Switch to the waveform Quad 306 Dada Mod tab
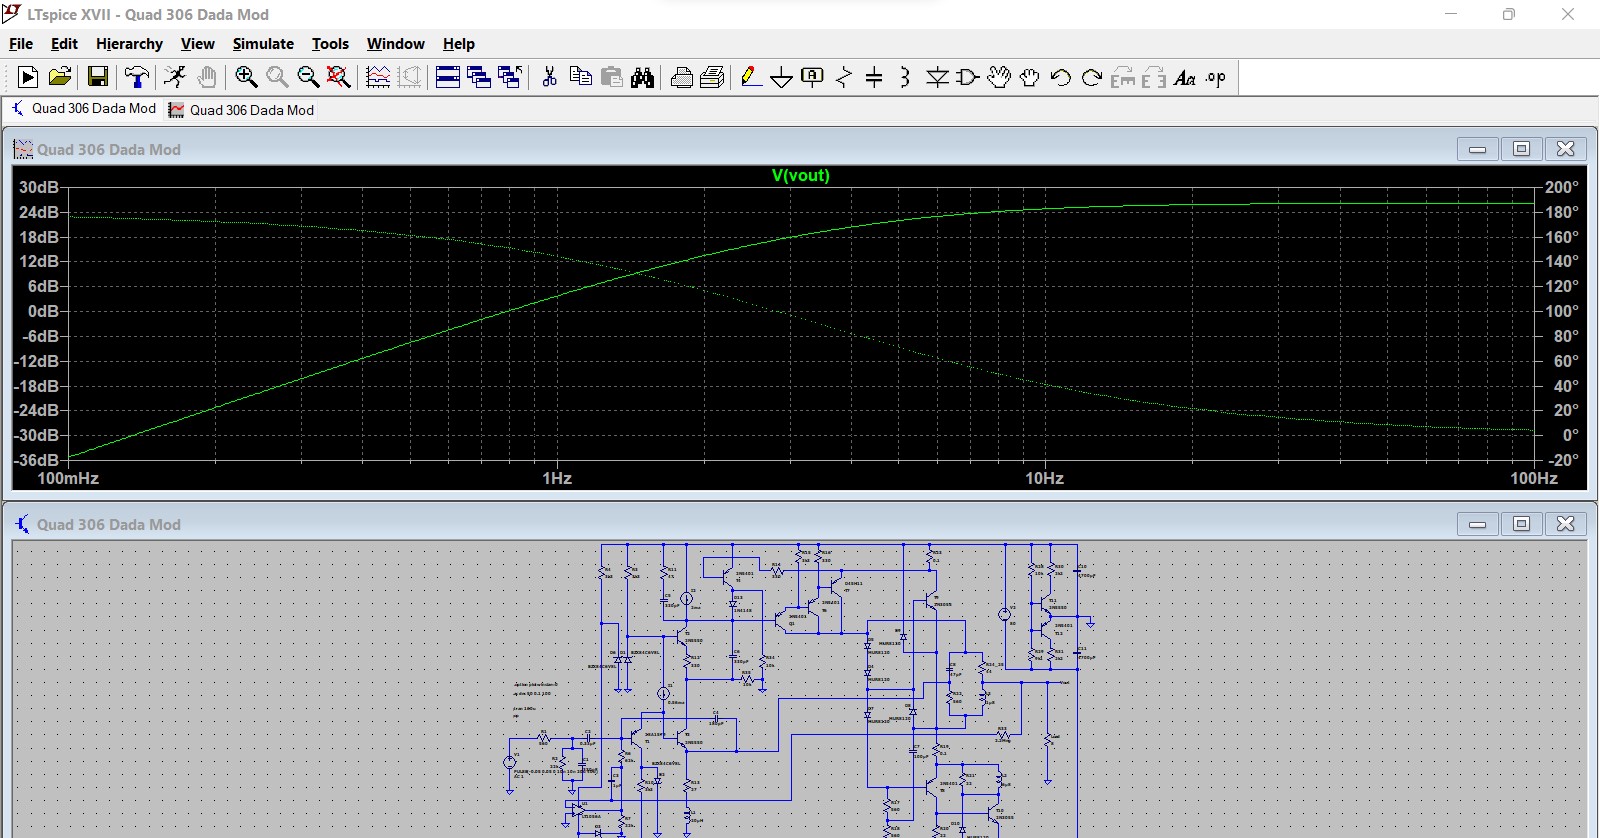 [x=241, y=110]
